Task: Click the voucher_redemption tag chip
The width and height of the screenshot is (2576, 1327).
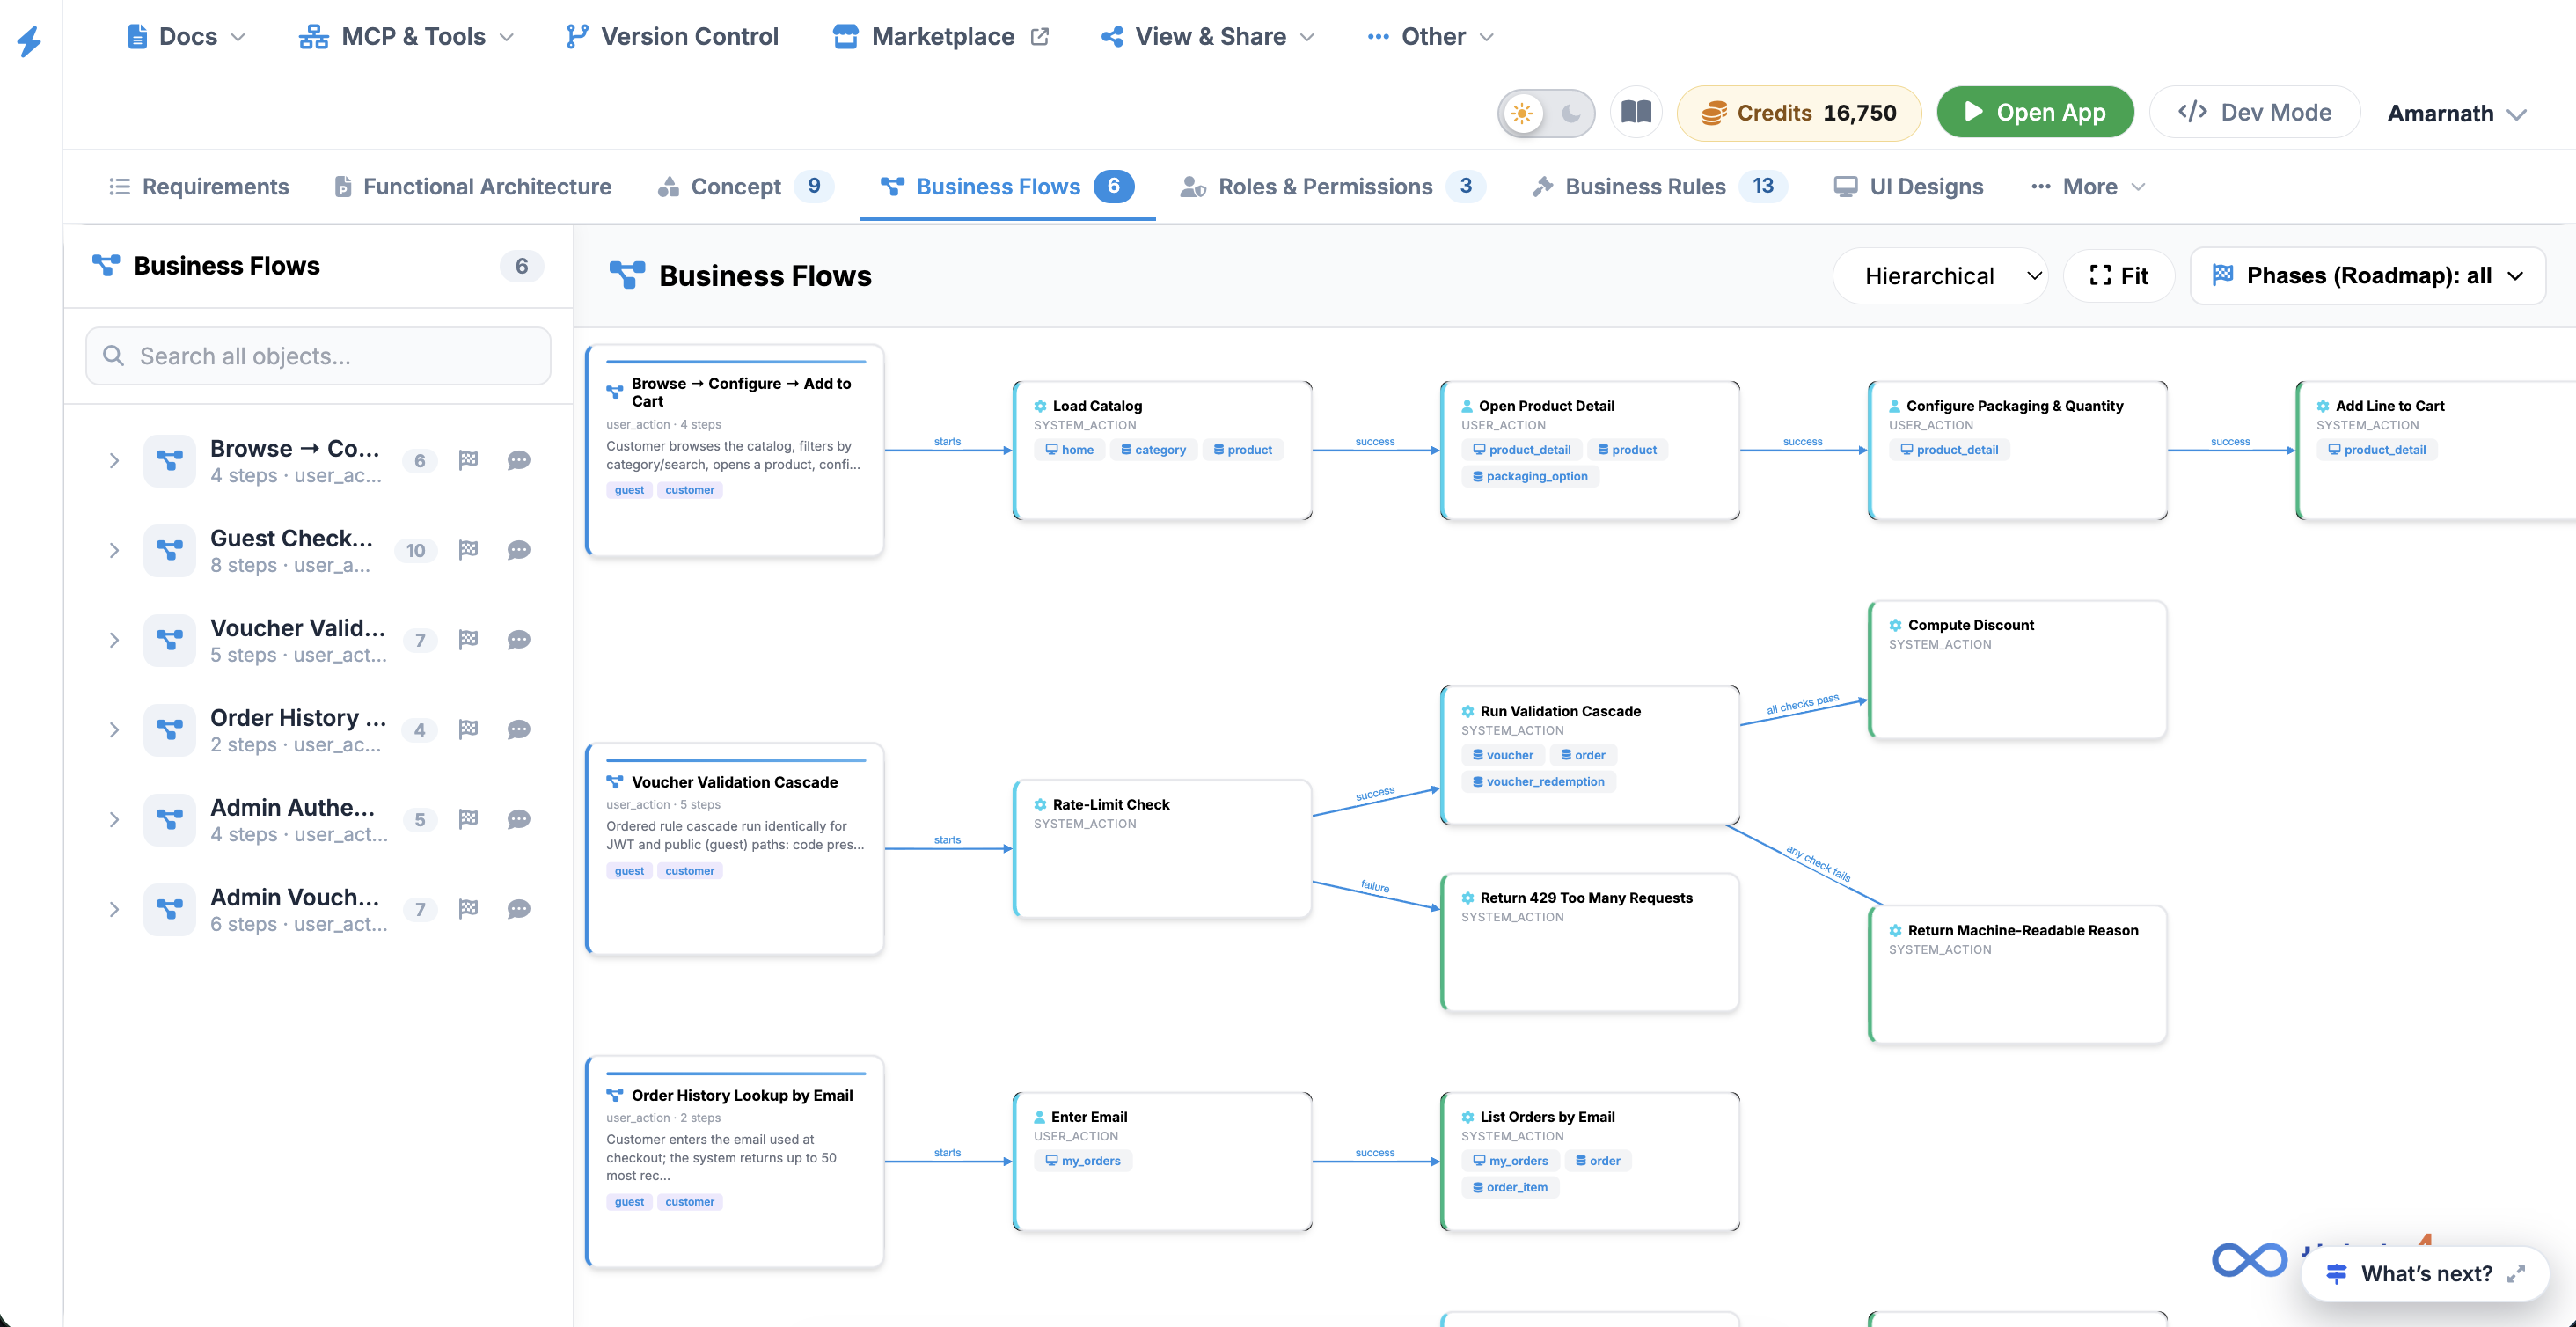Action: tap(1538, 782)
